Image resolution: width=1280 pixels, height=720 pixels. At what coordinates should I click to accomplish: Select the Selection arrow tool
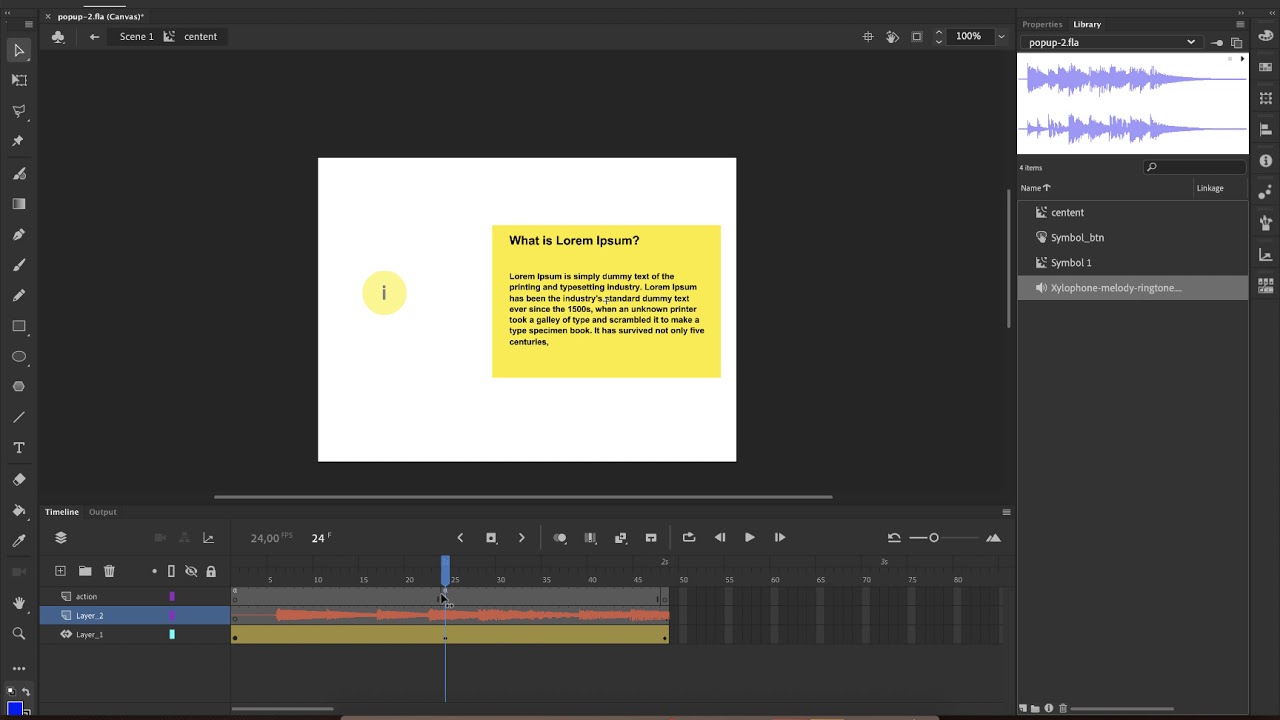[x=19, y=50]
